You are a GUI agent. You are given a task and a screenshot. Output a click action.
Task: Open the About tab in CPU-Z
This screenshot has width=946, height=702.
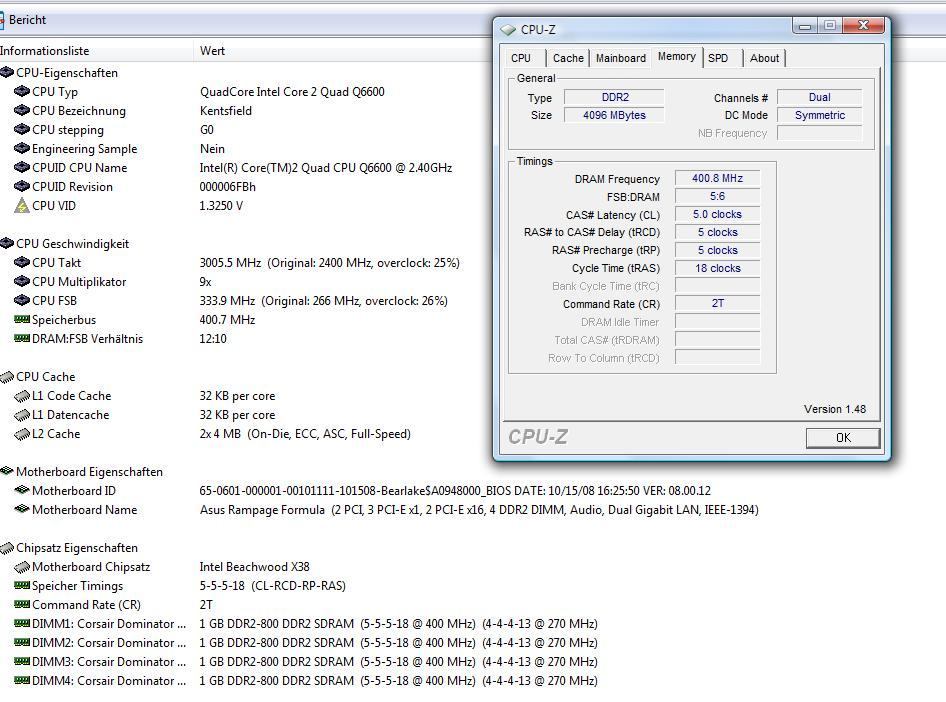[764, 58]
